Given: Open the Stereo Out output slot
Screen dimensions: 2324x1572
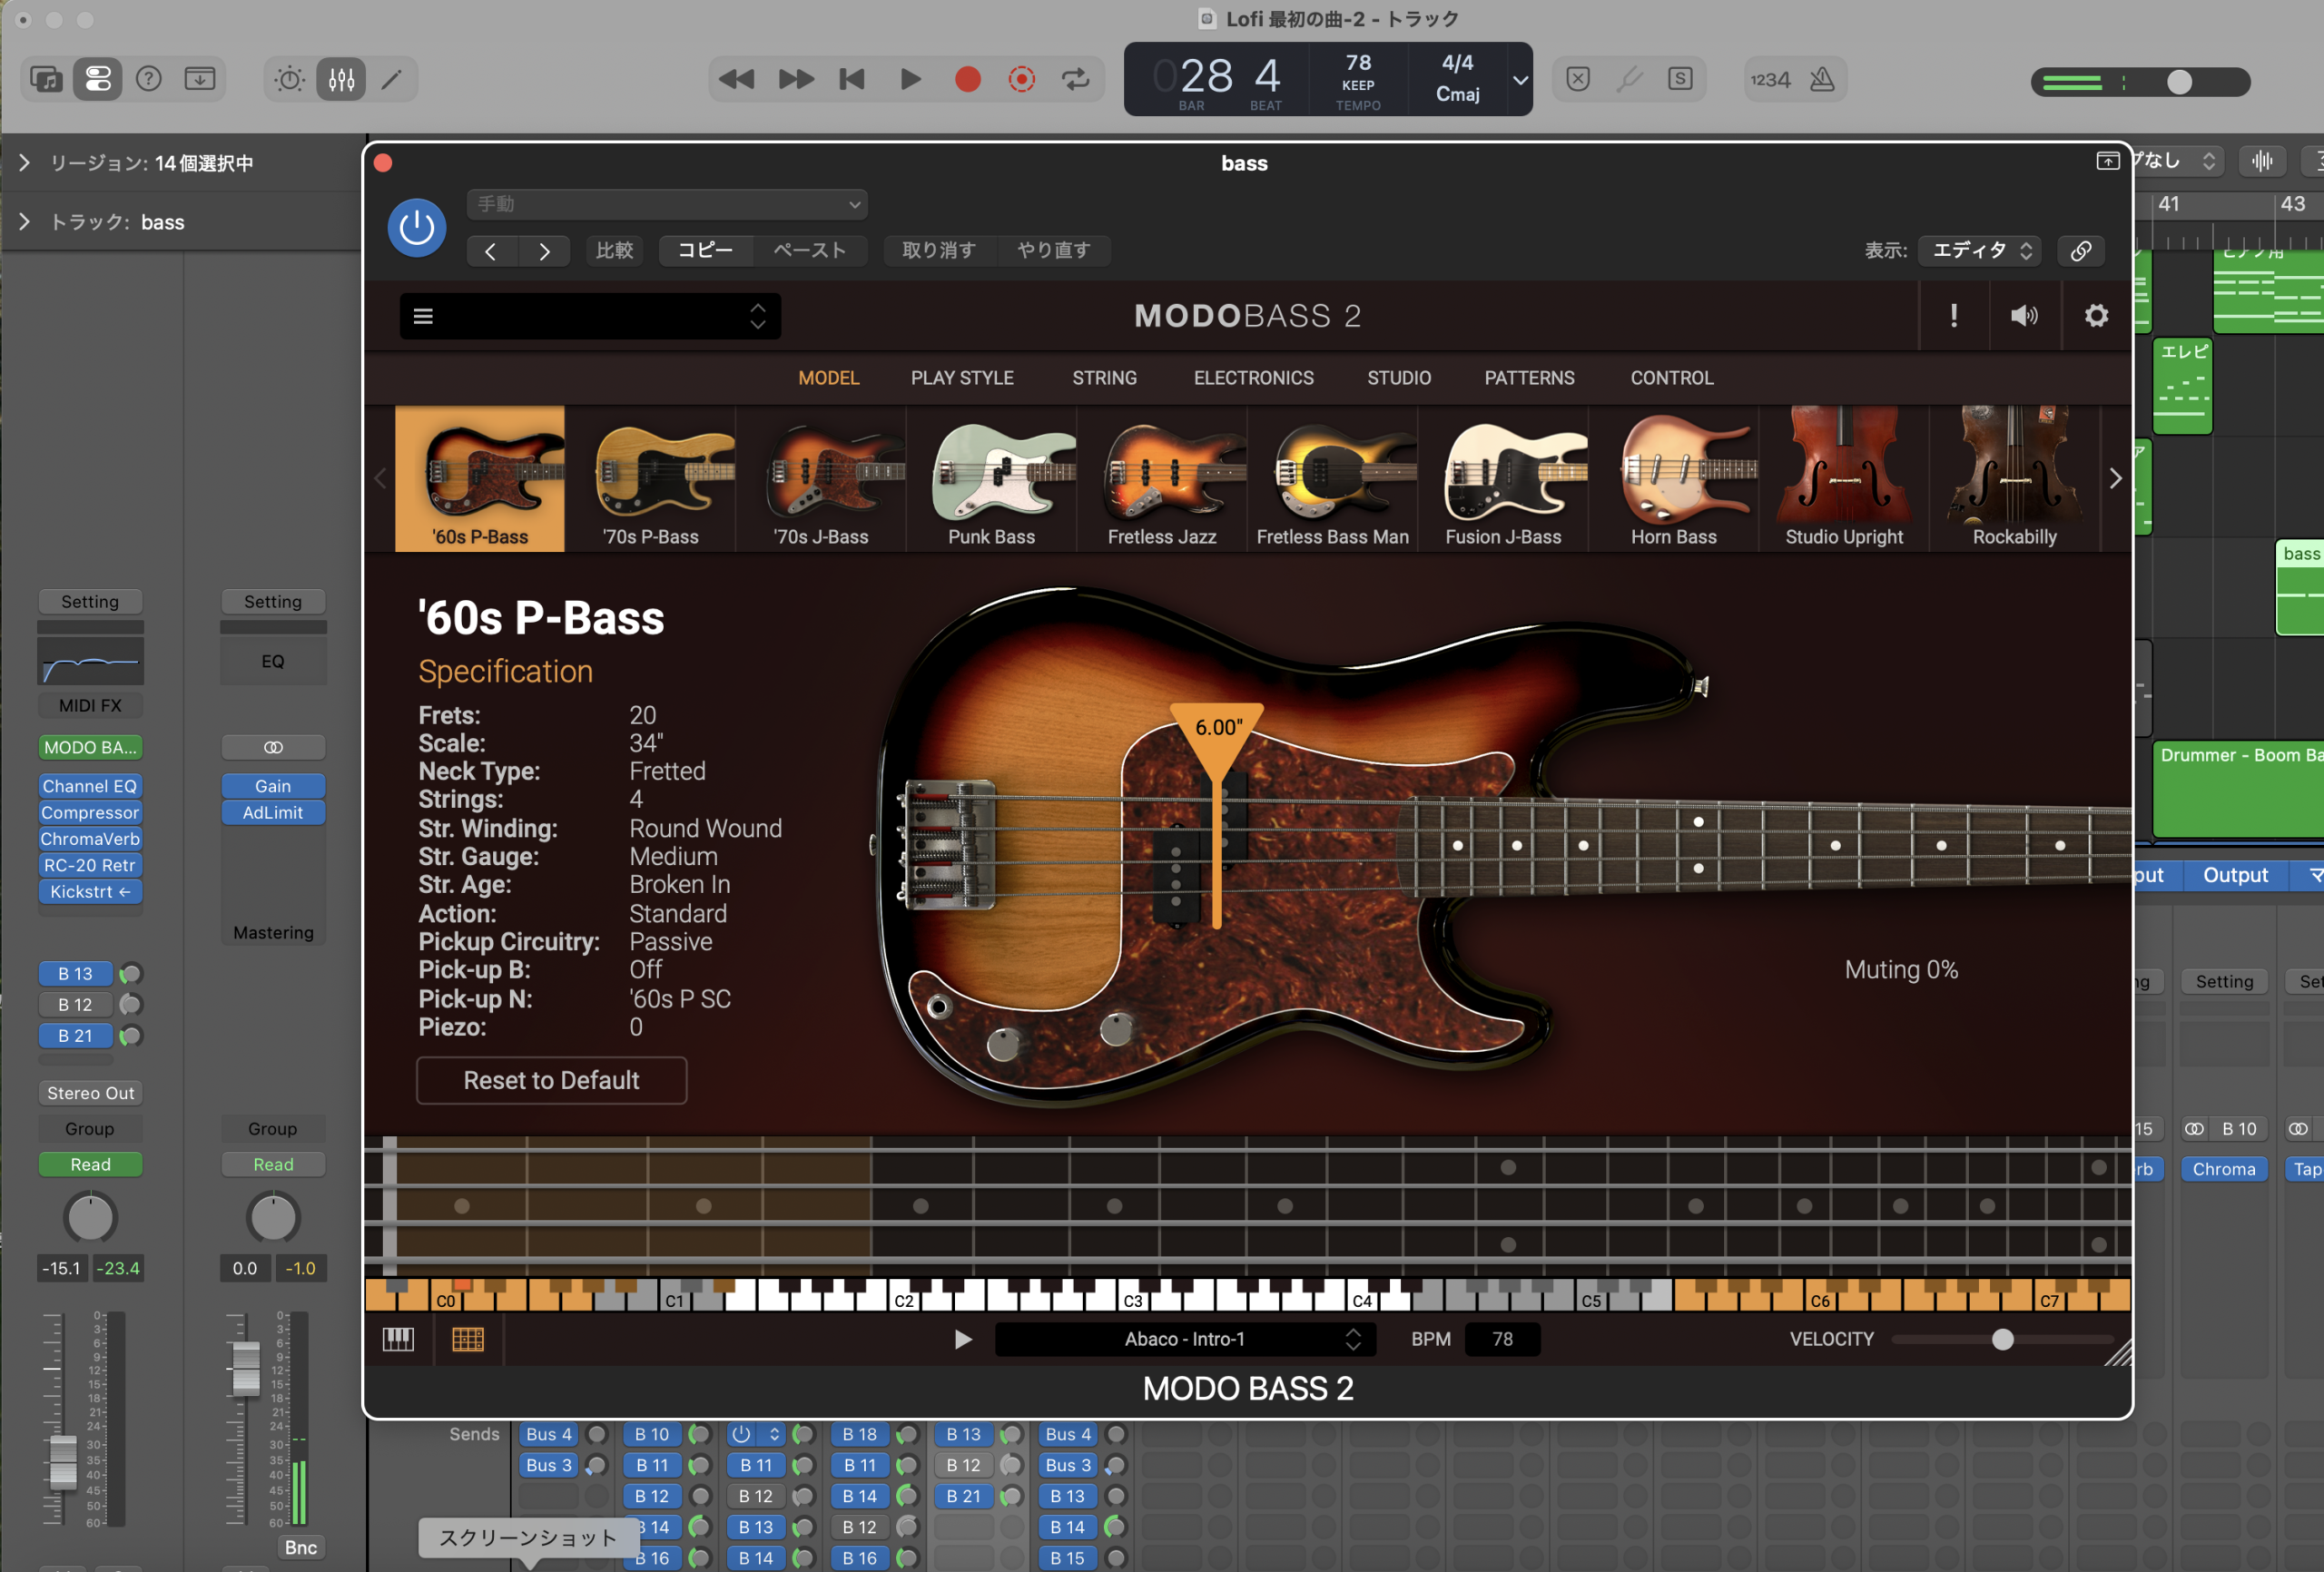Looking at the screenshot, I should (90, 1093).
